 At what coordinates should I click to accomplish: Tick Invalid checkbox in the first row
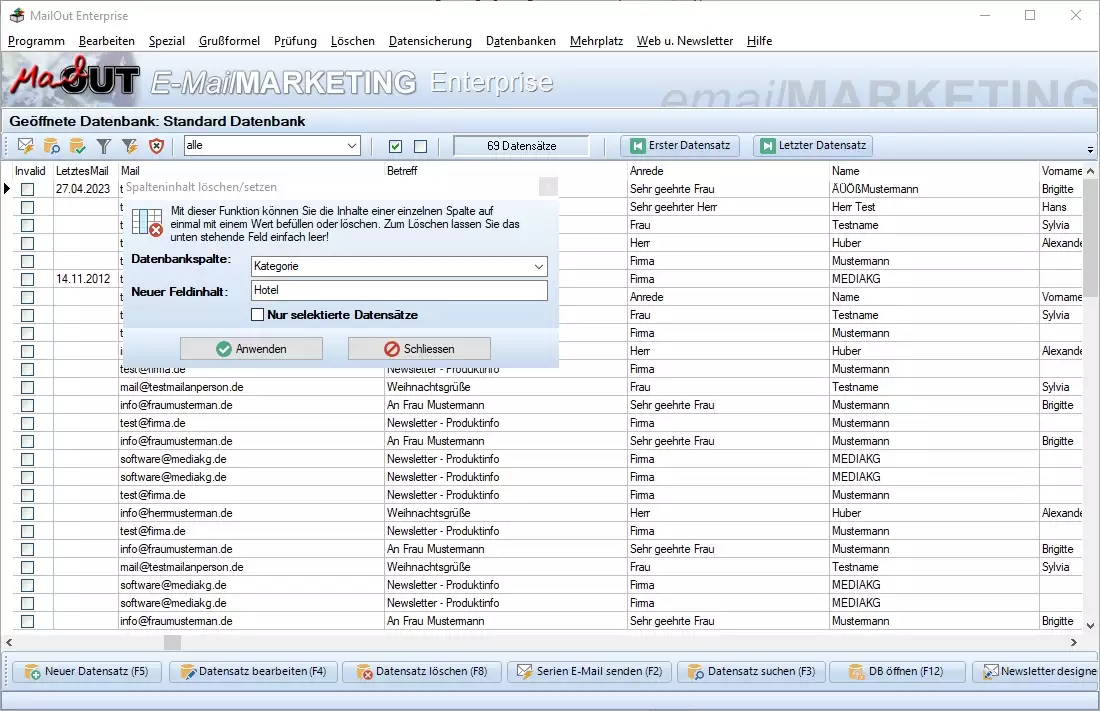pos(28,189)
